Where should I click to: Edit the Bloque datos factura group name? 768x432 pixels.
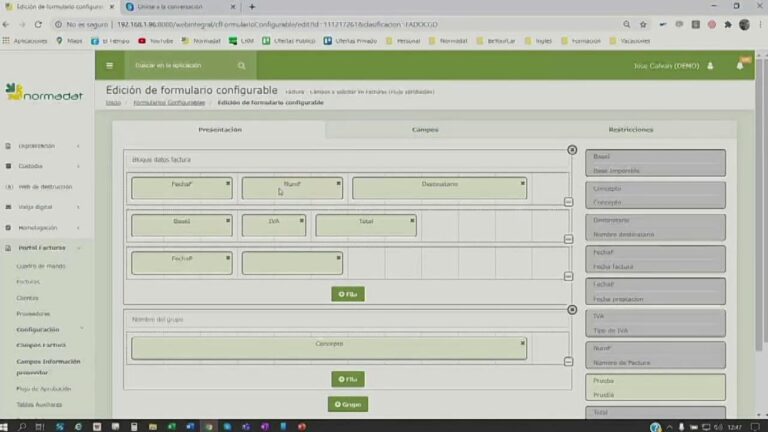coord(347,160)
